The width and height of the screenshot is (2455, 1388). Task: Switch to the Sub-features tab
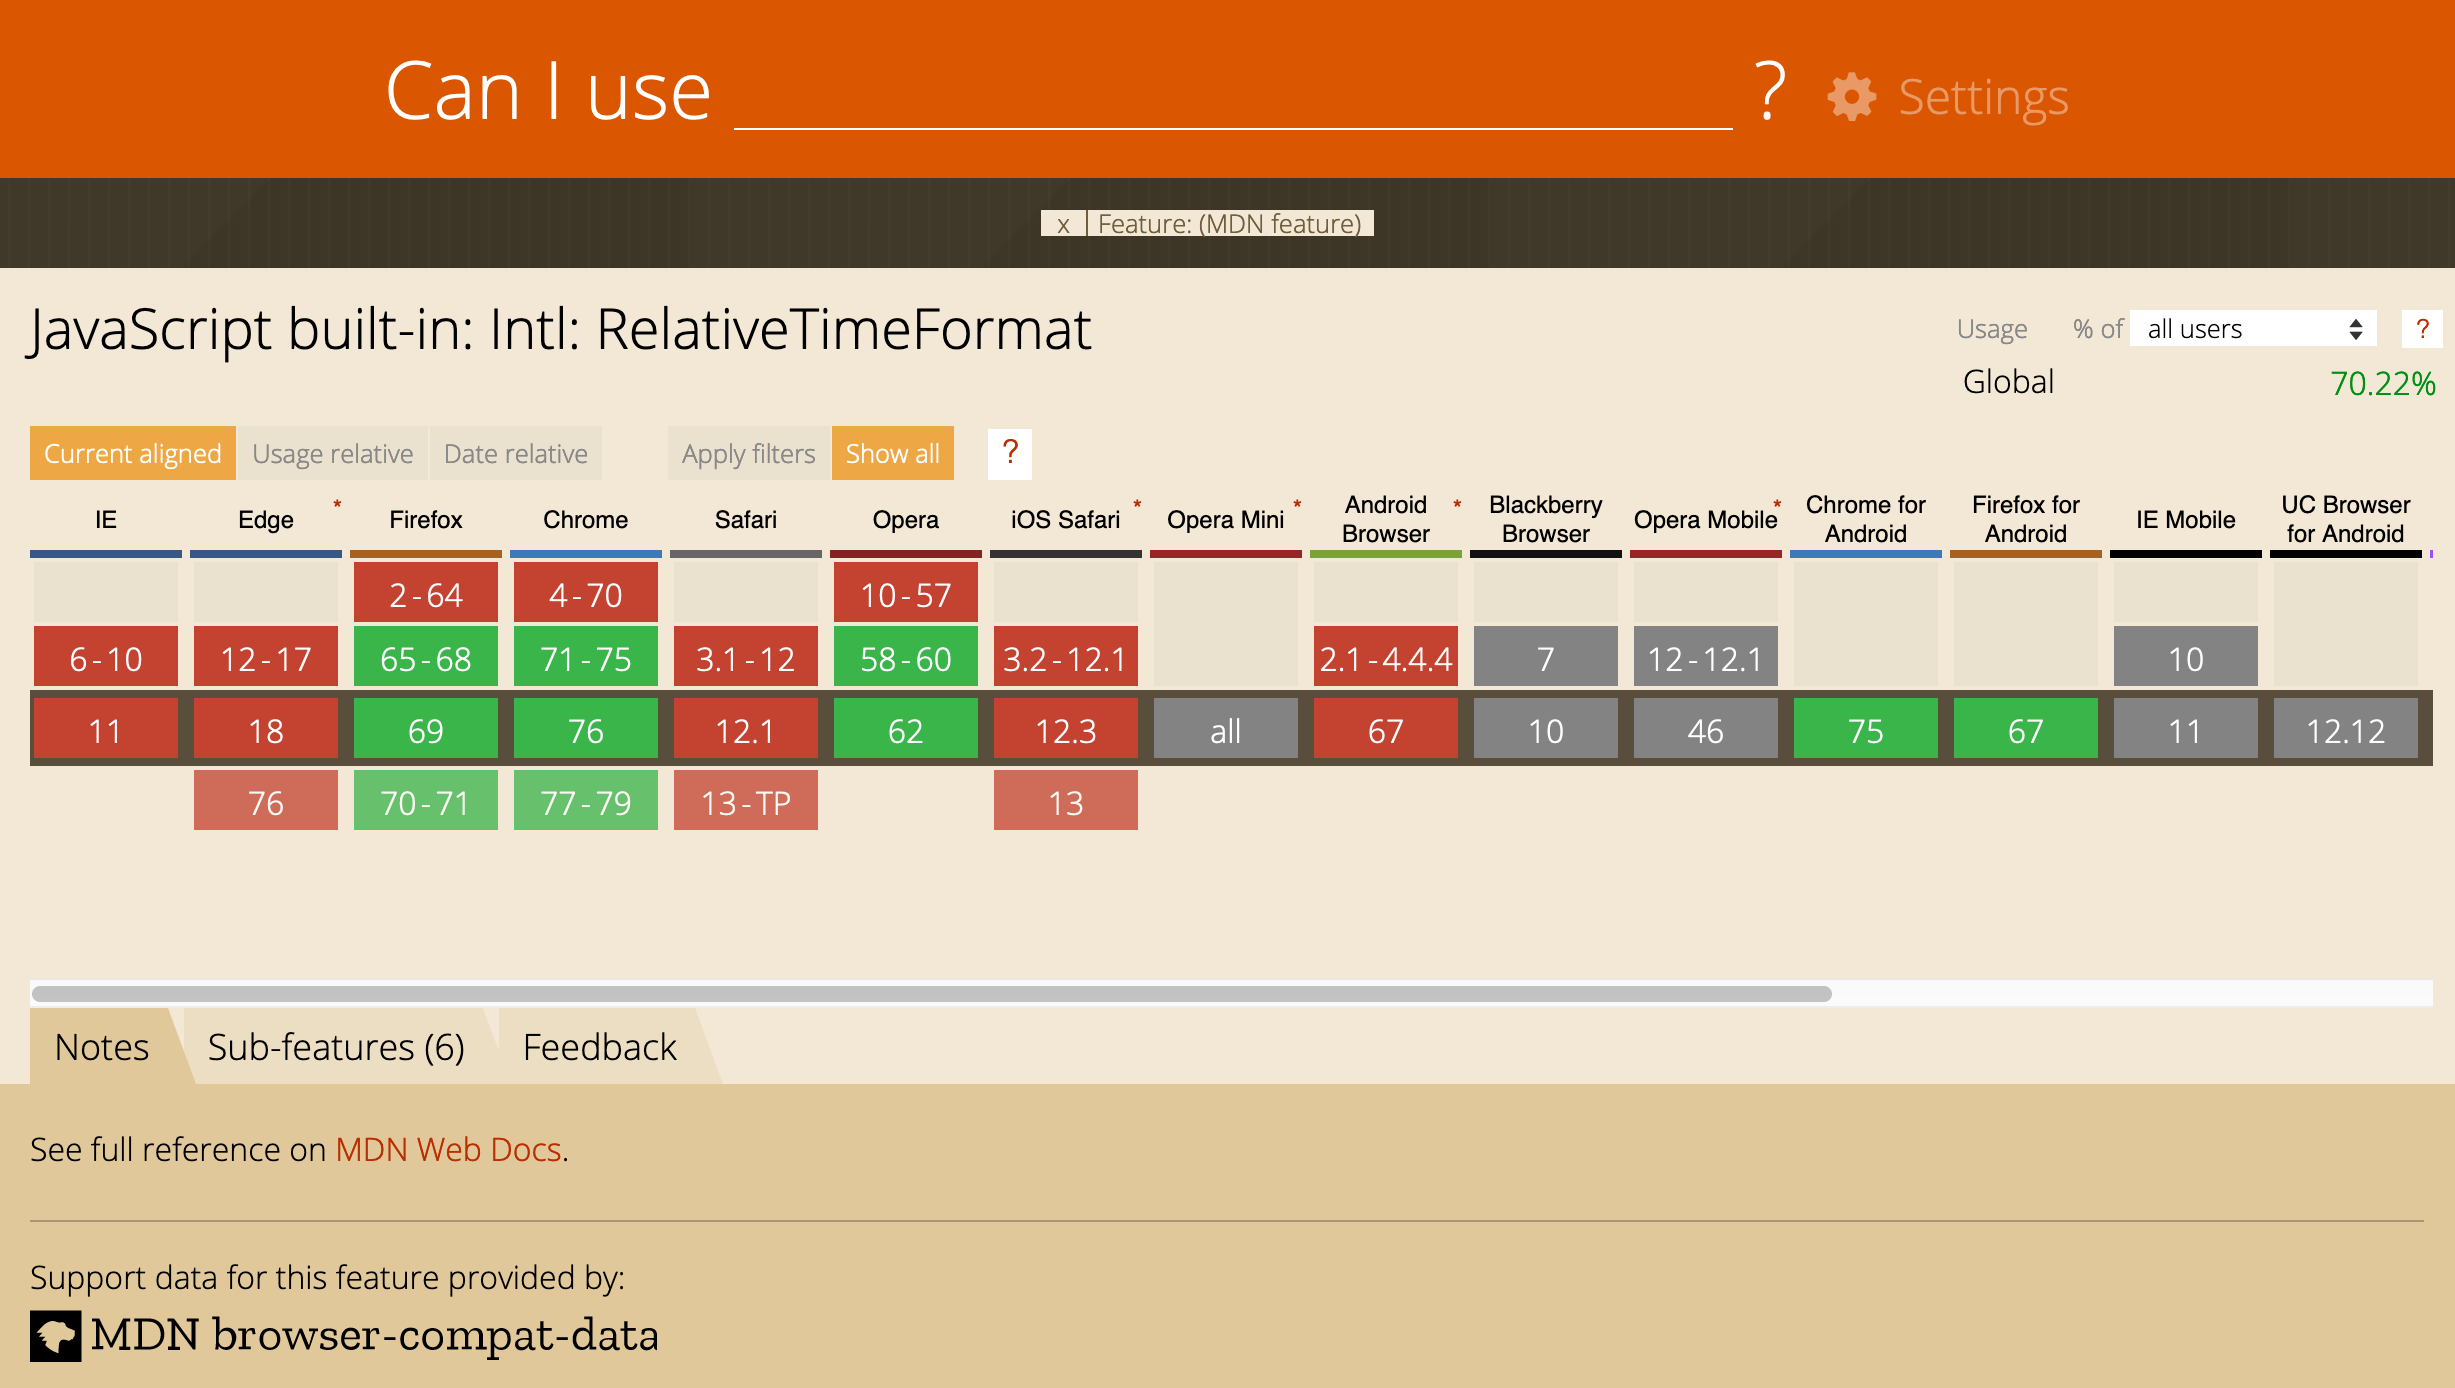pos(336,1047)
